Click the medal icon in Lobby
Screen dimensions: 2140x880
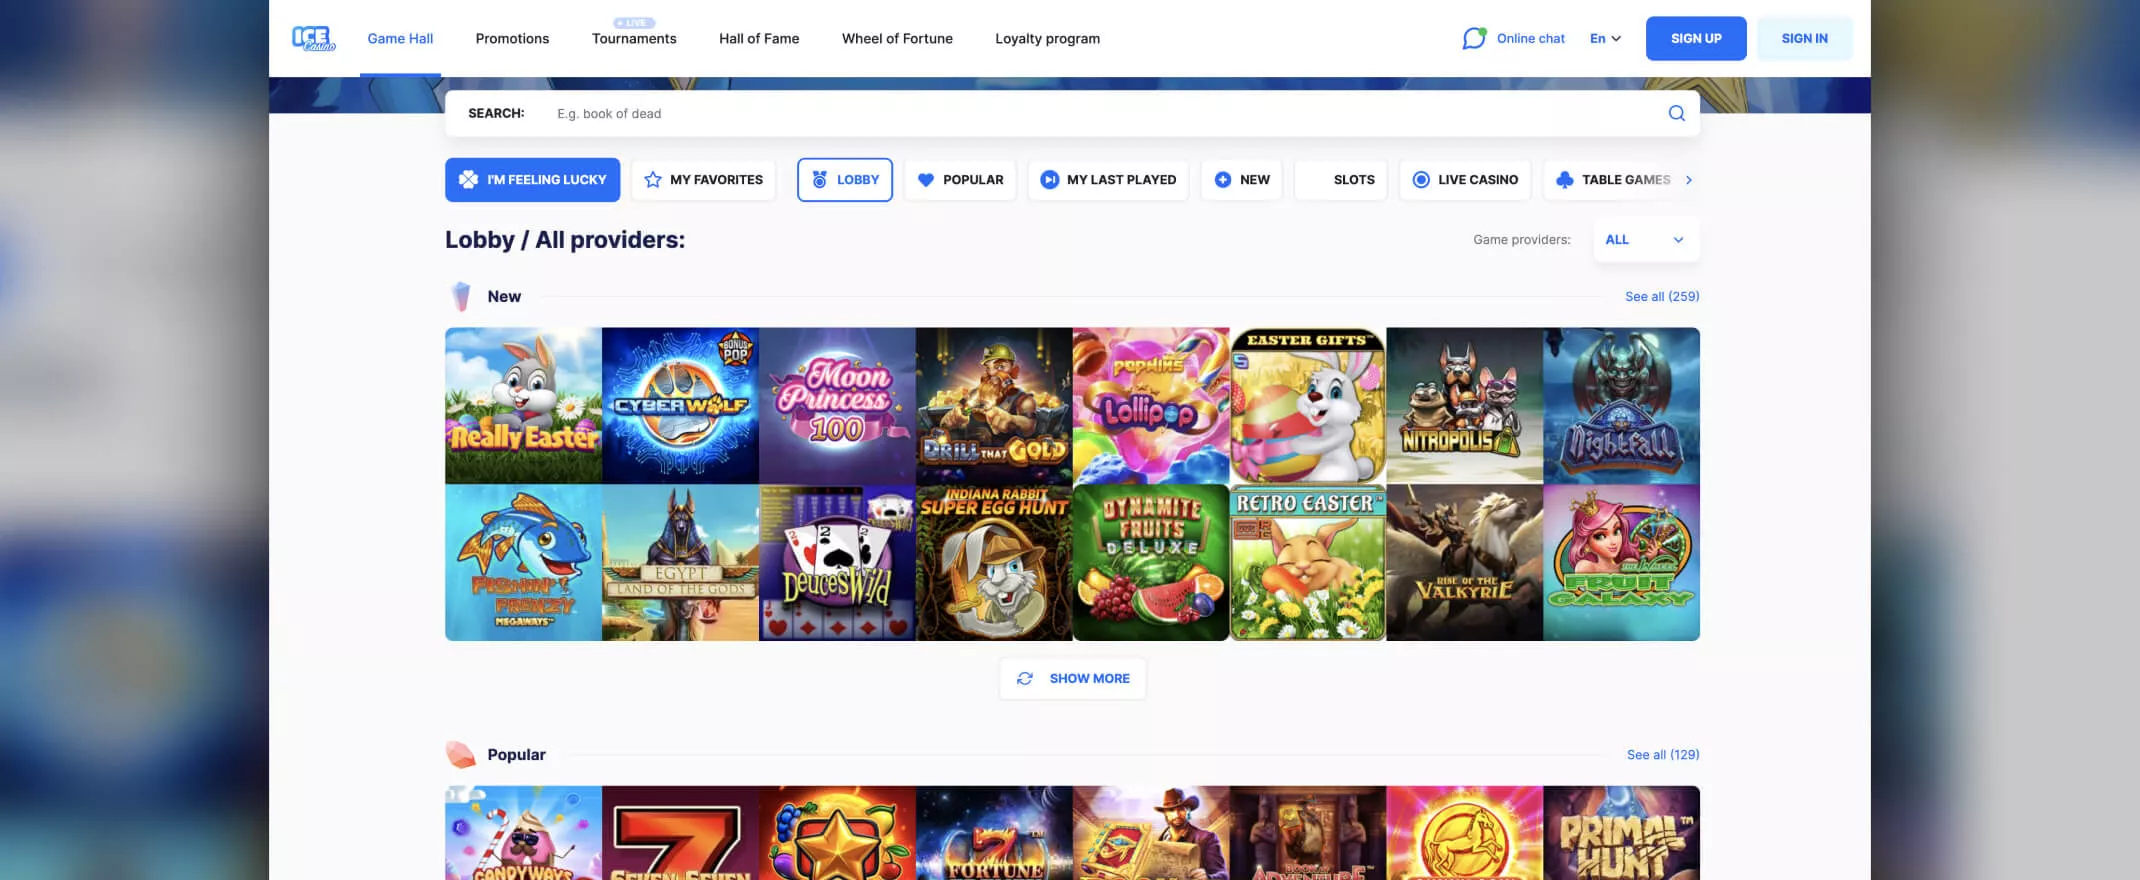pos(819,180)
